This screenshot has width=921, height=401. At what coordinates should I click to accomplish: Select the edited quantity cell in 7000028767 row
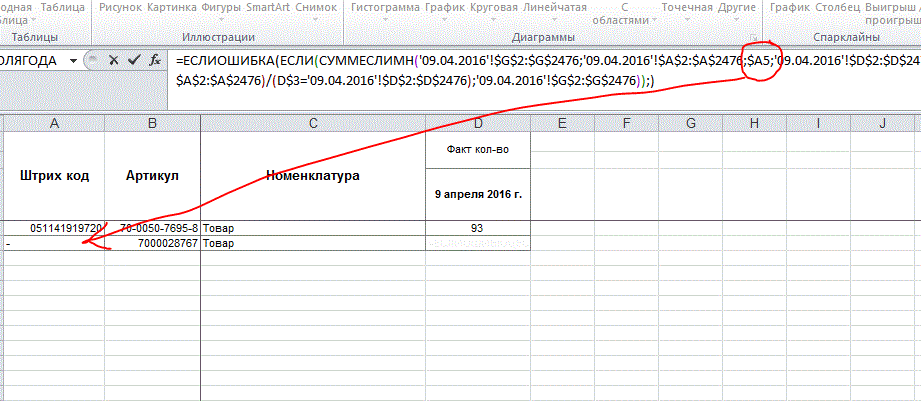click(478, 243)
